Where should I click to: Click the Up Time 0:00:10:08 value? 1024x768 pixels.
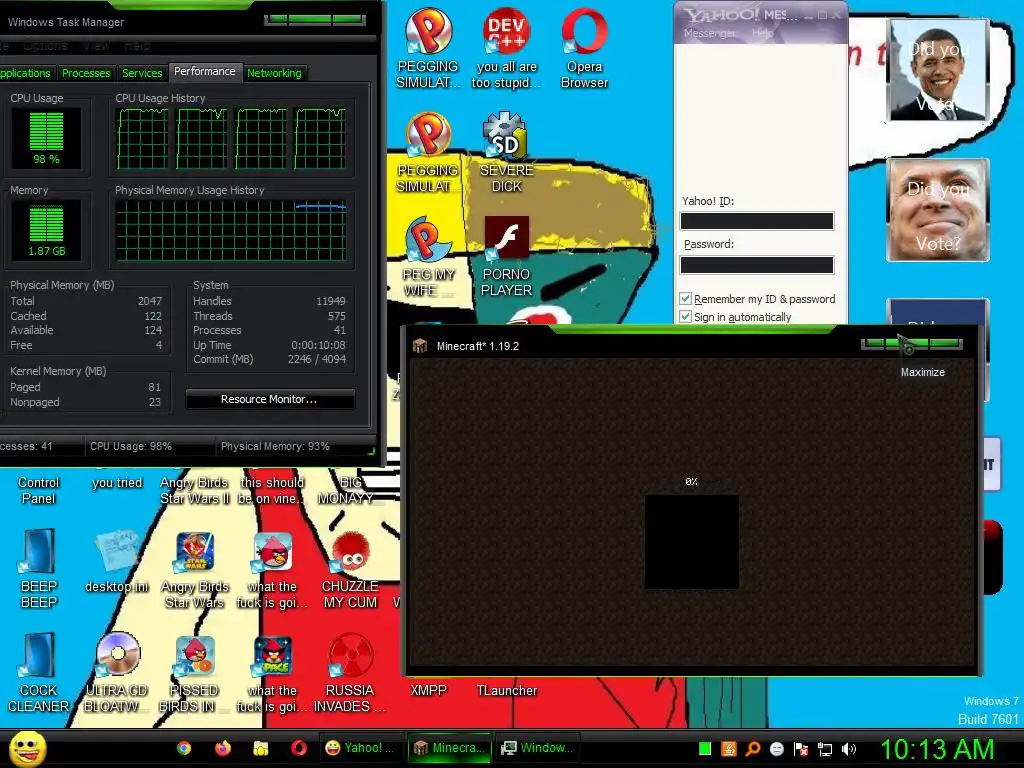[318, 345]
